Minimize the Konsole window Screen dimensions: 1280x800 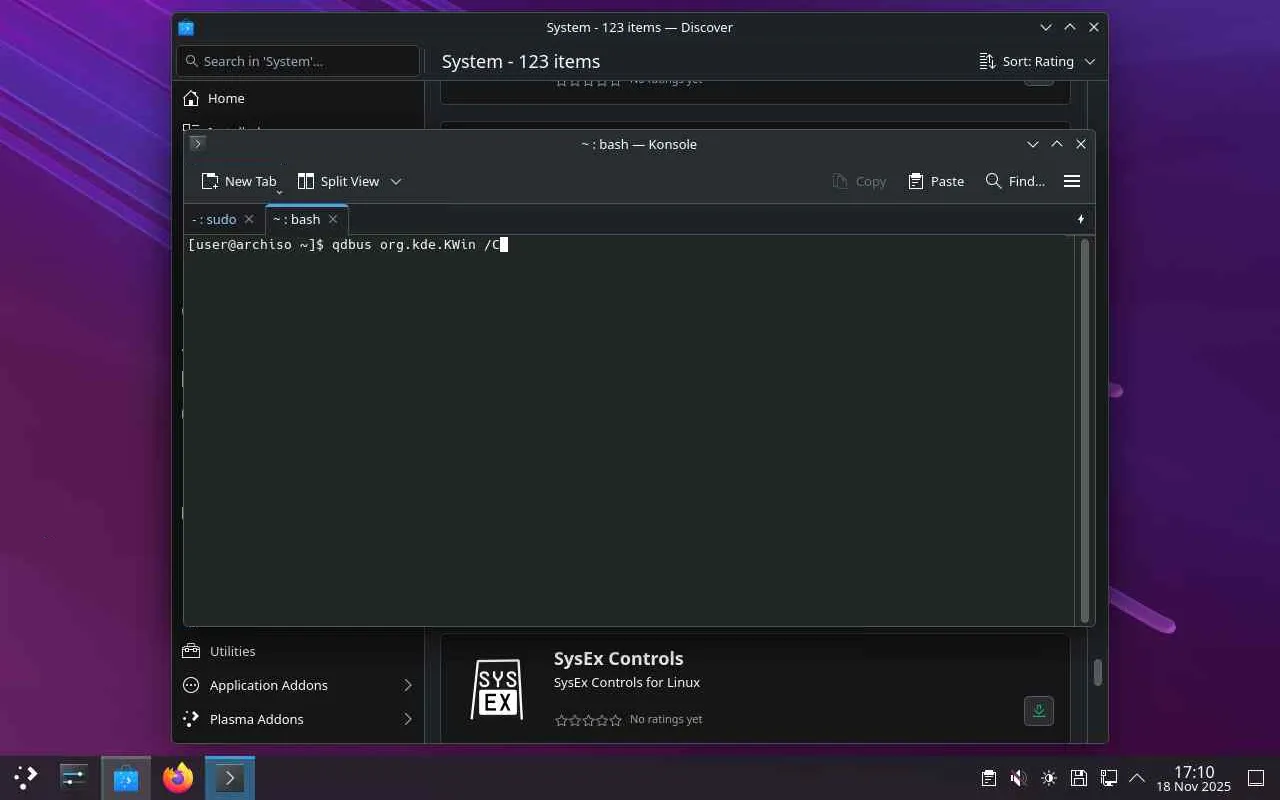click(x=1033, y=144)
